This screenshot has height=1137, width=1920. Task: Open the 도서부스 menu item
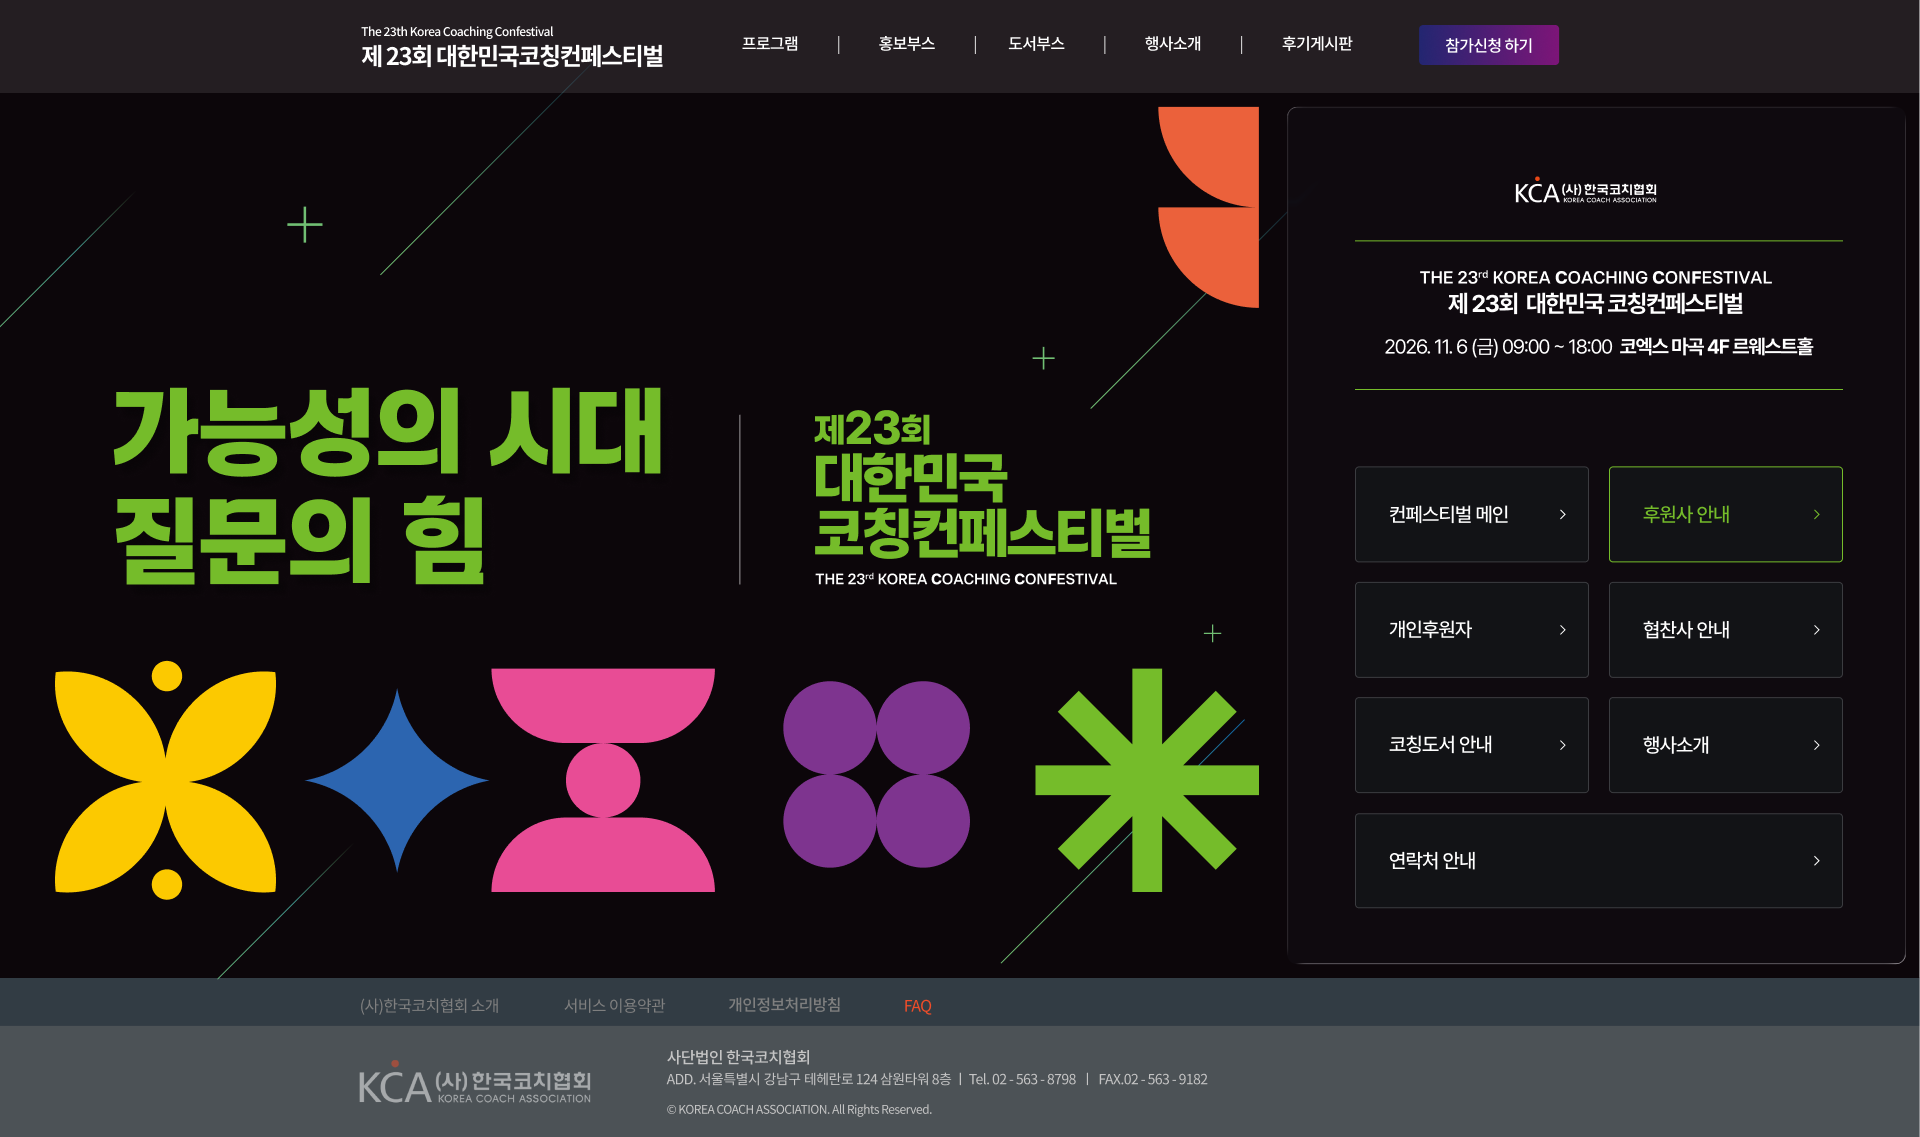[x=1036, y=44]
